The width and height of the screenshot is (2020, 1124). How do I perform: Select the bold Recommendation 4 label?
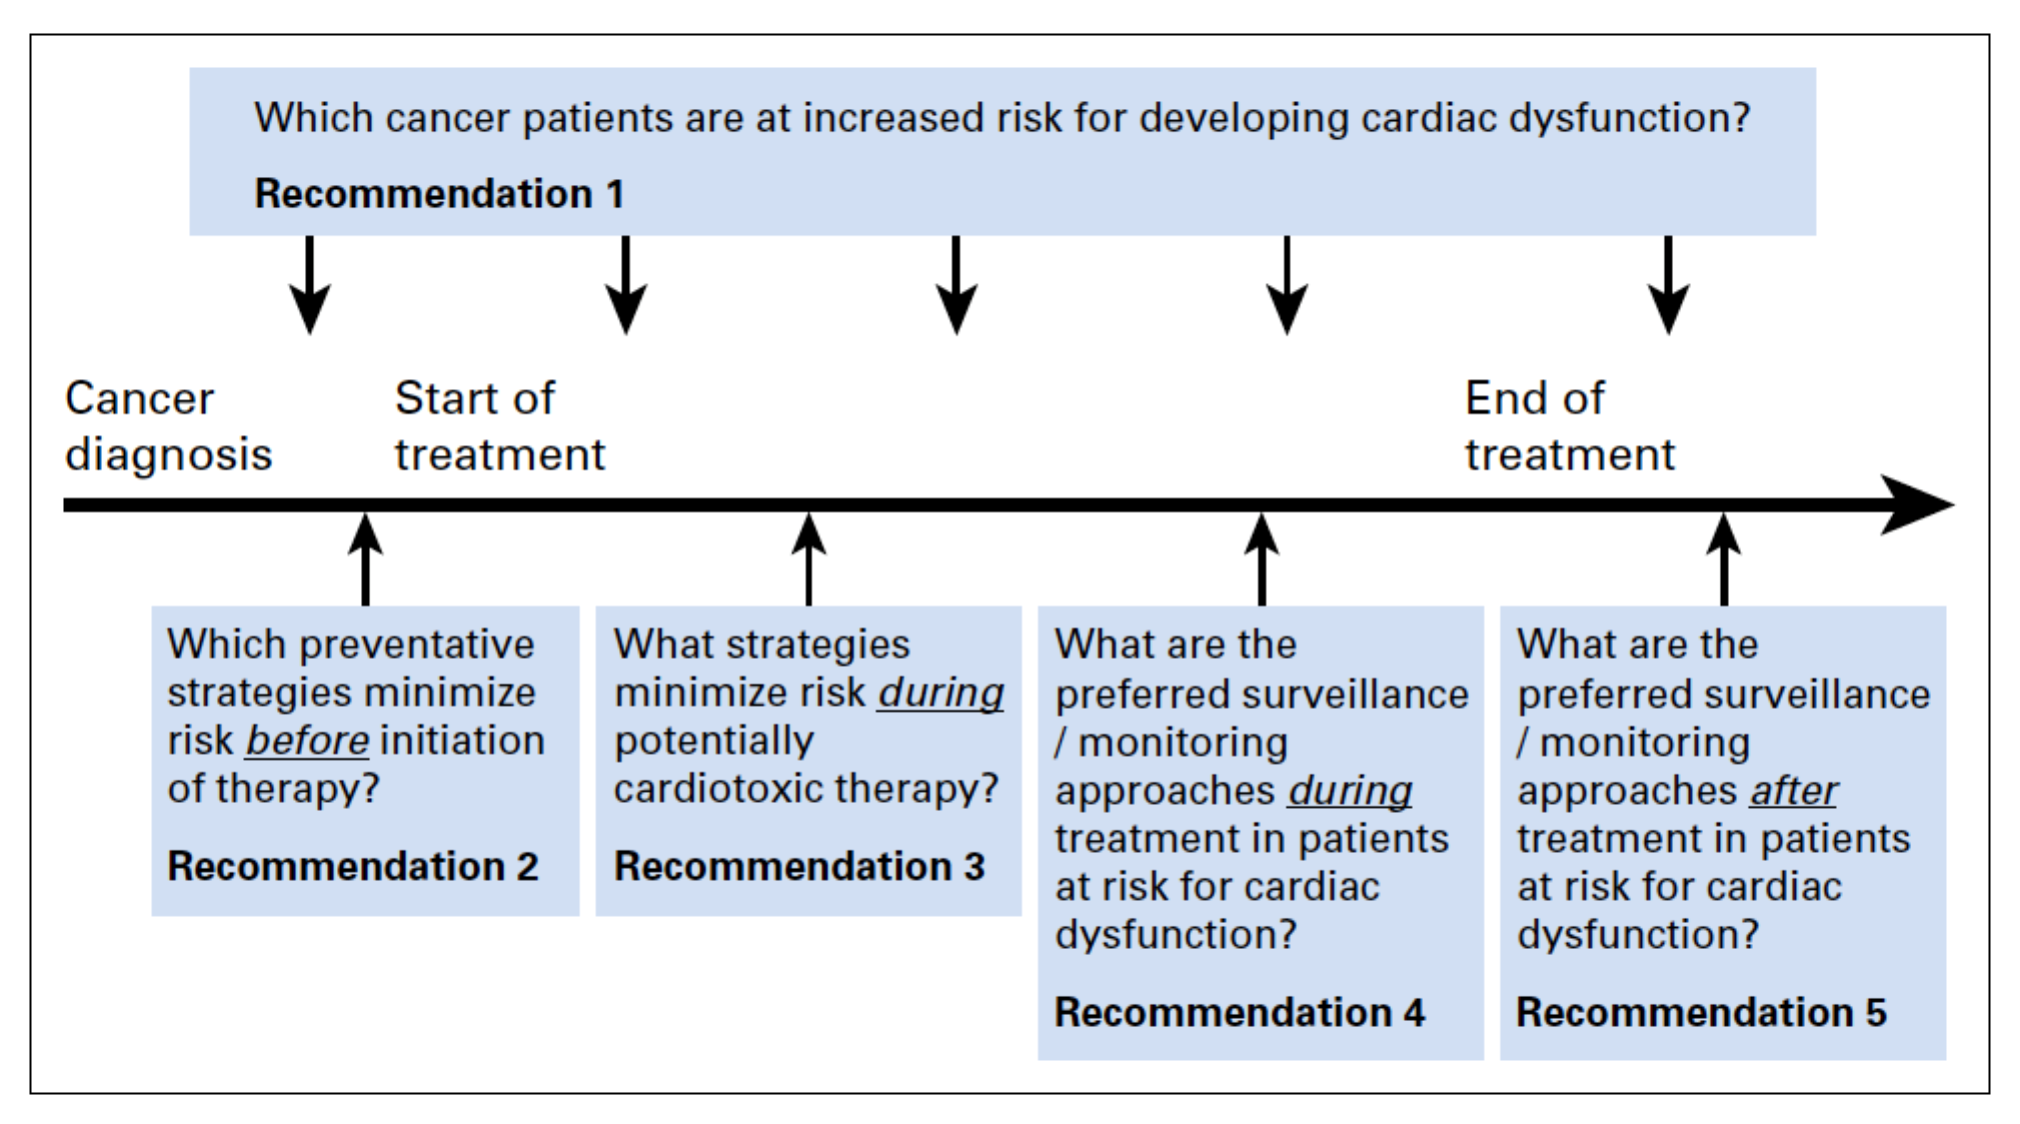[1239, 1012]
